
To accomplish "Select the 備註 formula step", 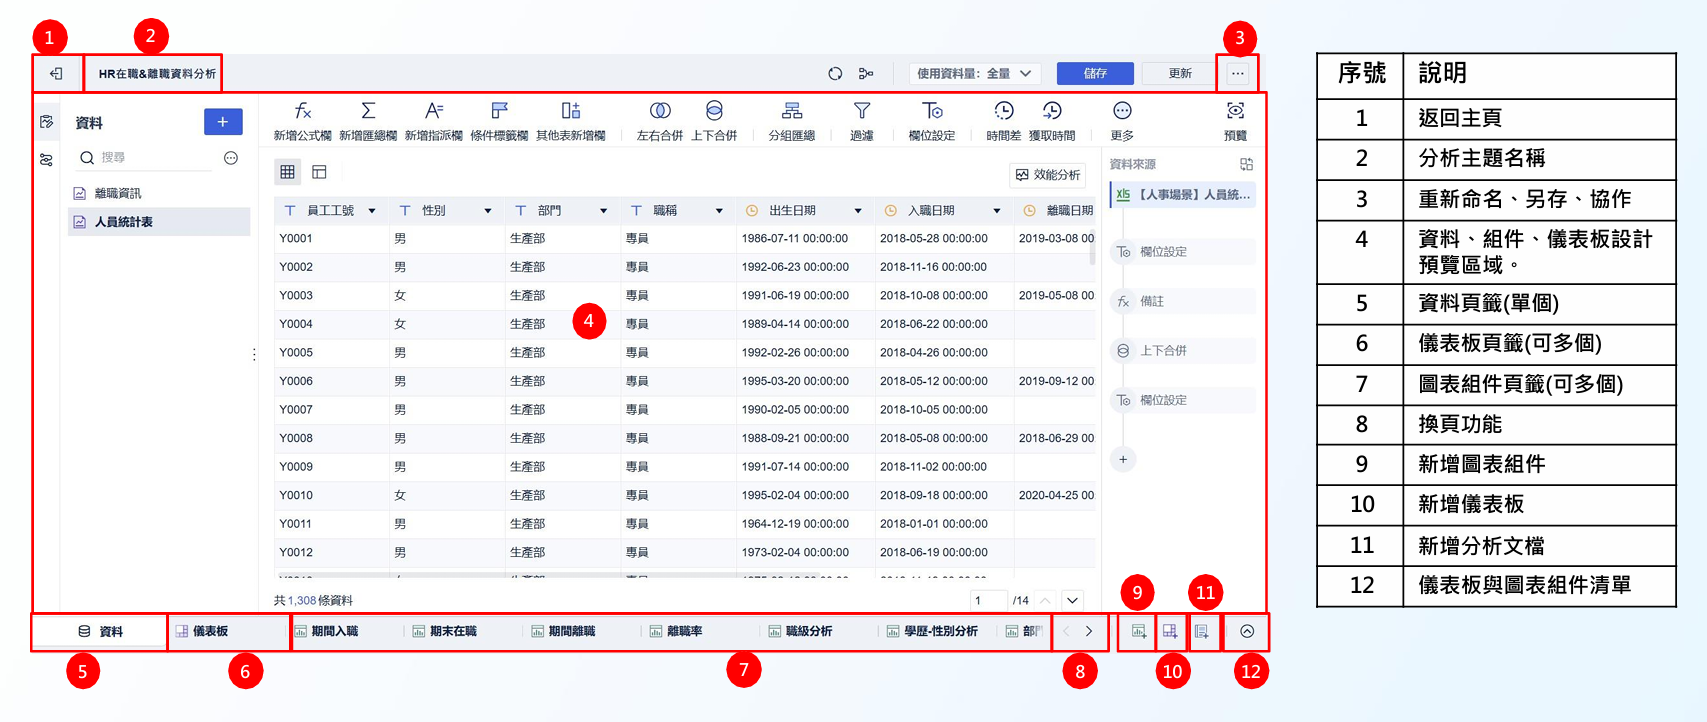I will pyautogui.click(x=1183, y=301).
